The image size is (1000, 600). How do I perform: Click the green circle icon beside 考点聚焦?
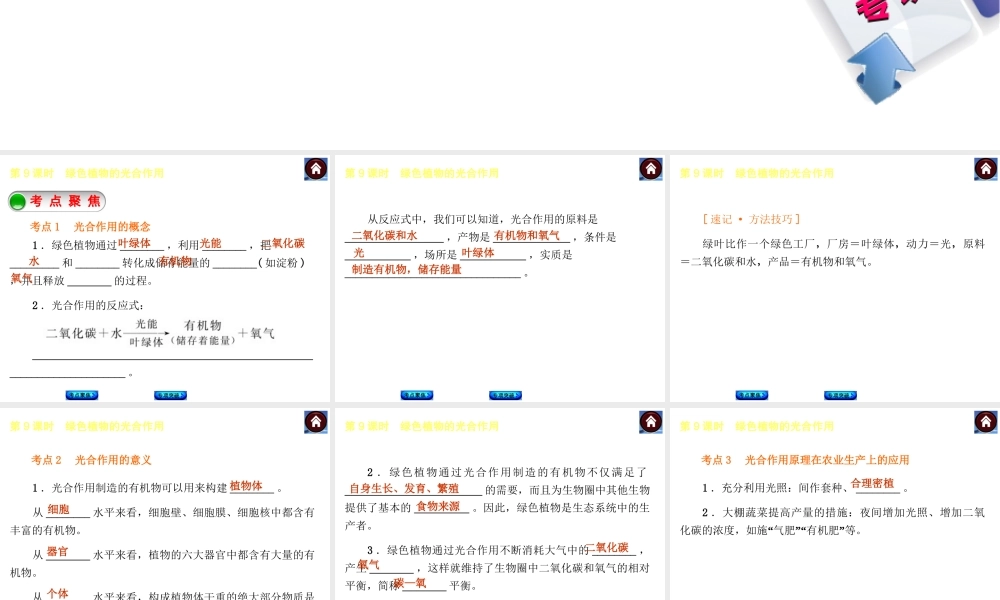18,201
